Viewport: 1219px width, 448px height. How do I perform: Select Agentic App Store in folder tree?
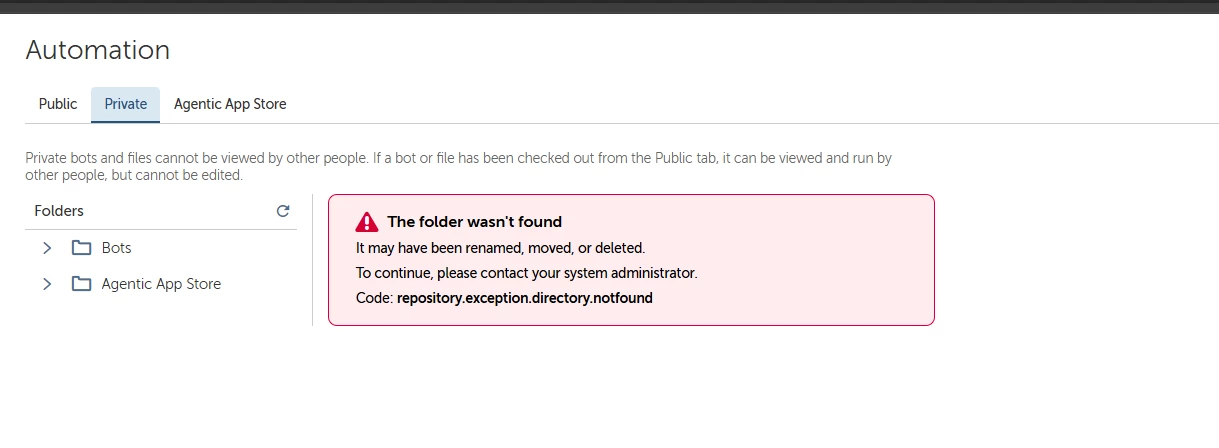(161, 284)
